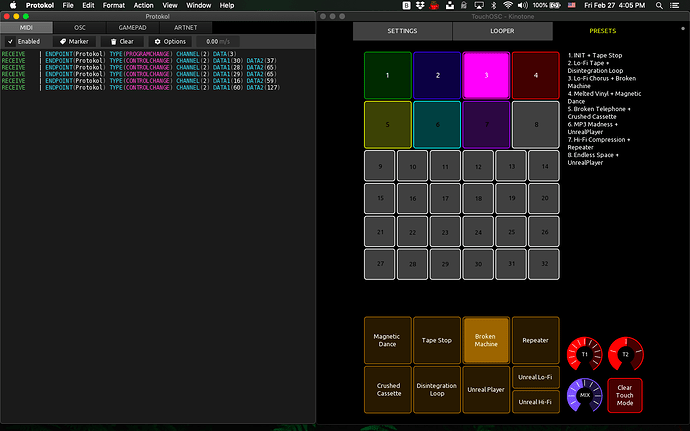This screenshot has height=431, width=690.
Task: Toggle the Unreal Lo-Fi button
Action: 535,377
